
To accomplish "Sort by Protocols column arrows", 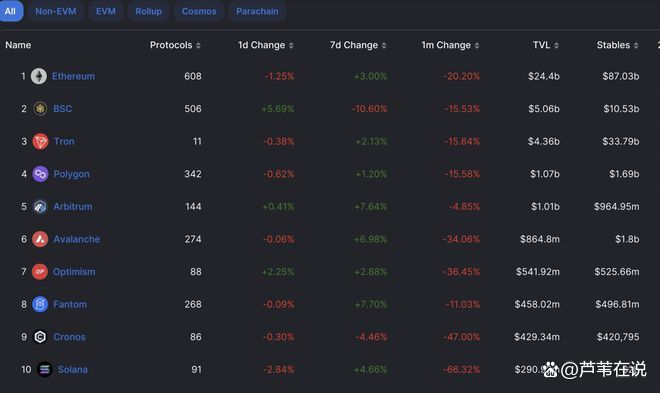I will click(198, 45).
